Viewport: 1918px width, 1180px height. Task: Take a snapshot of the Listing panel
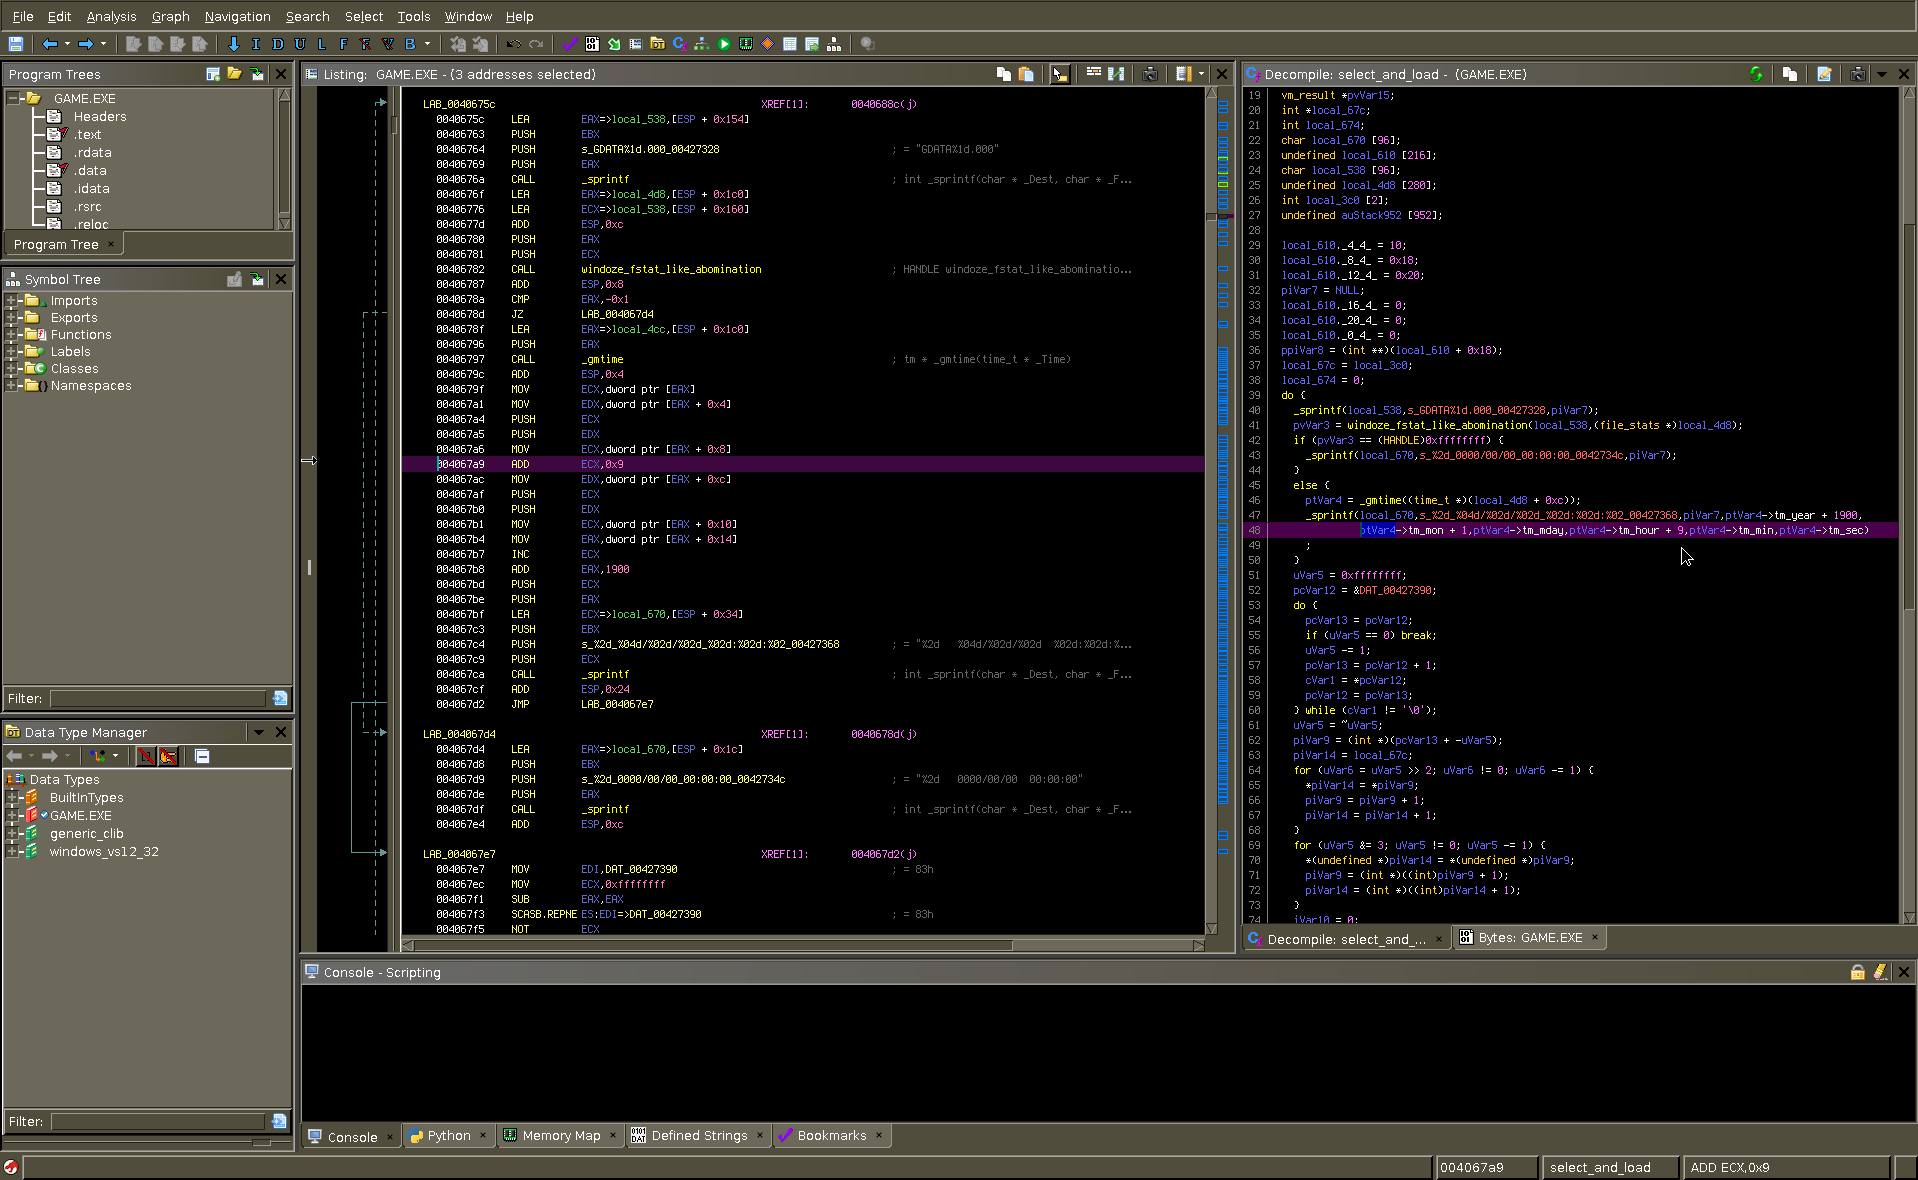point(1150,74)
